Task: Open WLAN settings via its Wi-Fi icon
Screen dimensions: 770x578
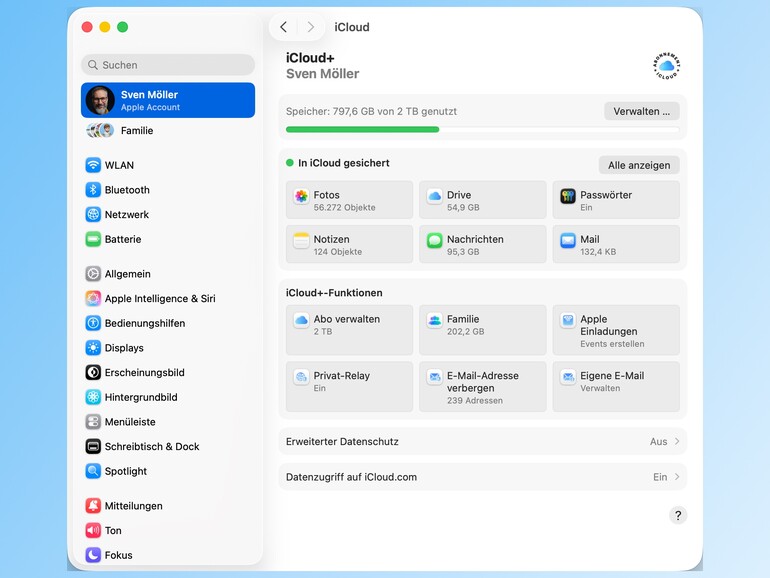Action: 93,165
